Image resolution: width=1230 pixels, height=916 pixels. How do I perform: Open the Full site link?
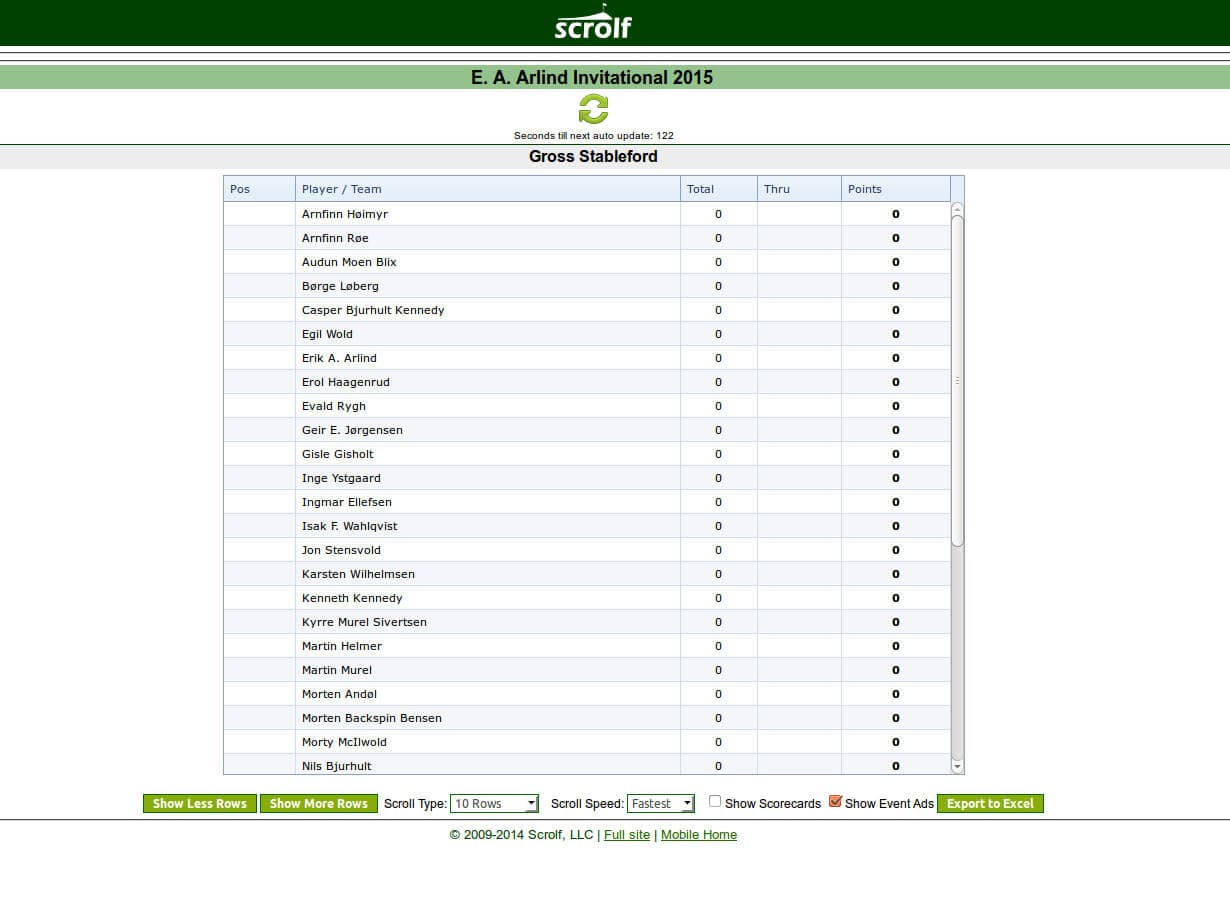click(627, 834)
